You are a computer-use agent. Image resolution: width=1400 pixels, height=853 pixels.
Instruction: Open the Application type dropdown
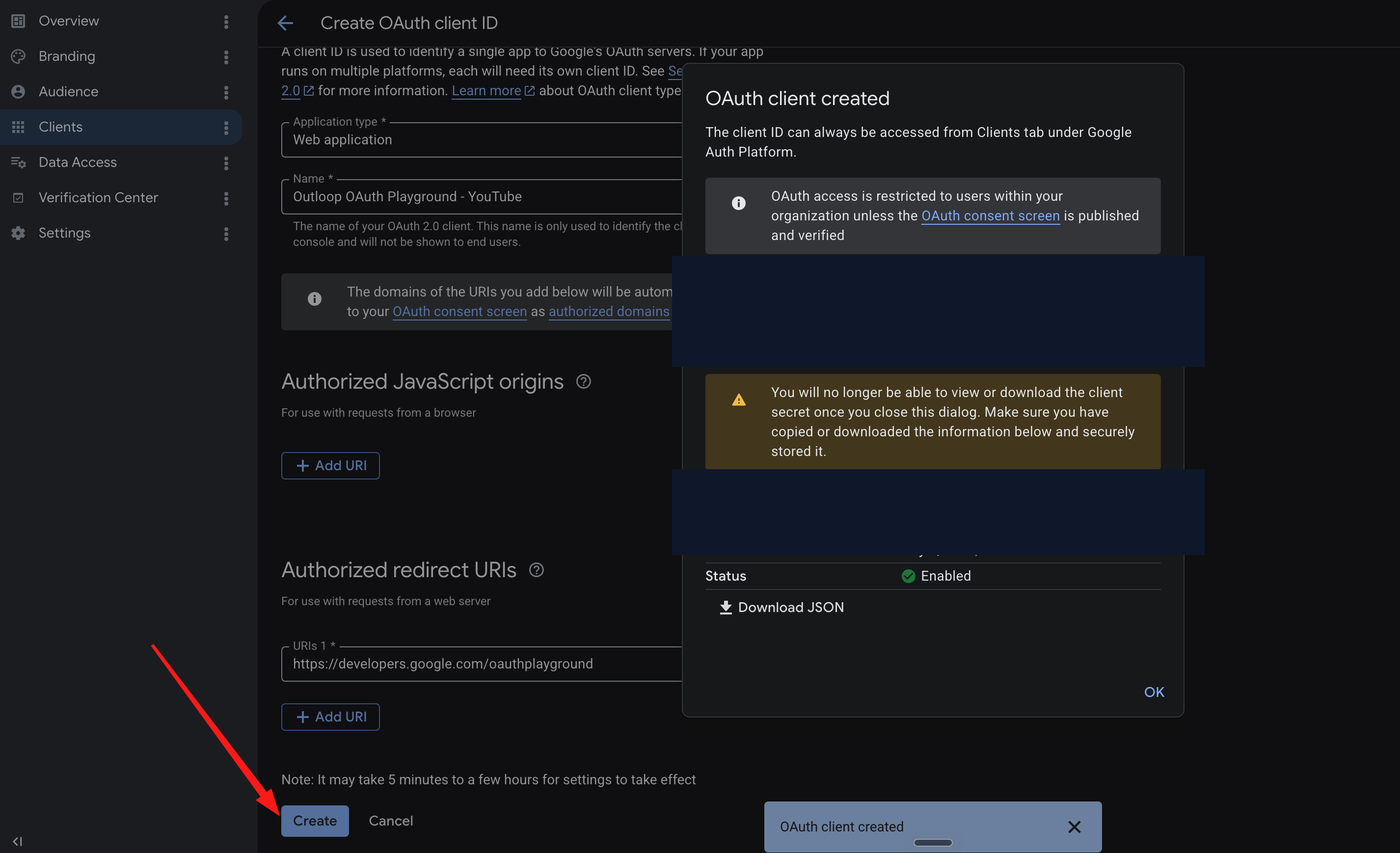pos(481,140)
